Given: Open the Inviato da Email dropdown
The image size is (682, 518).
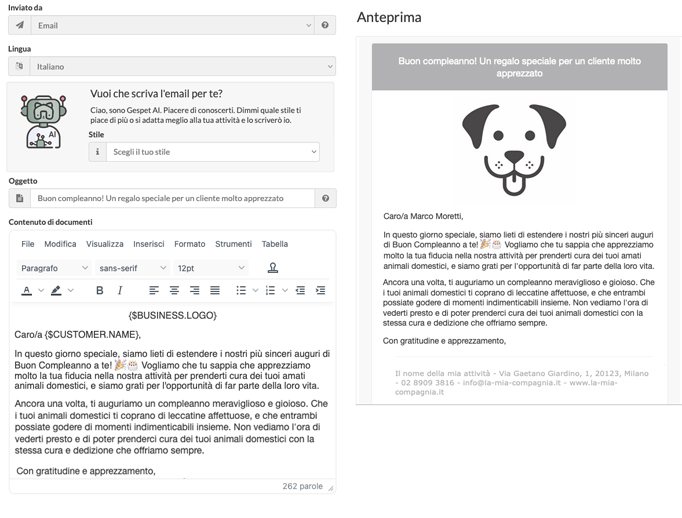Looking at the screenshot, I should pyautogui.click(x=172, y=25).
